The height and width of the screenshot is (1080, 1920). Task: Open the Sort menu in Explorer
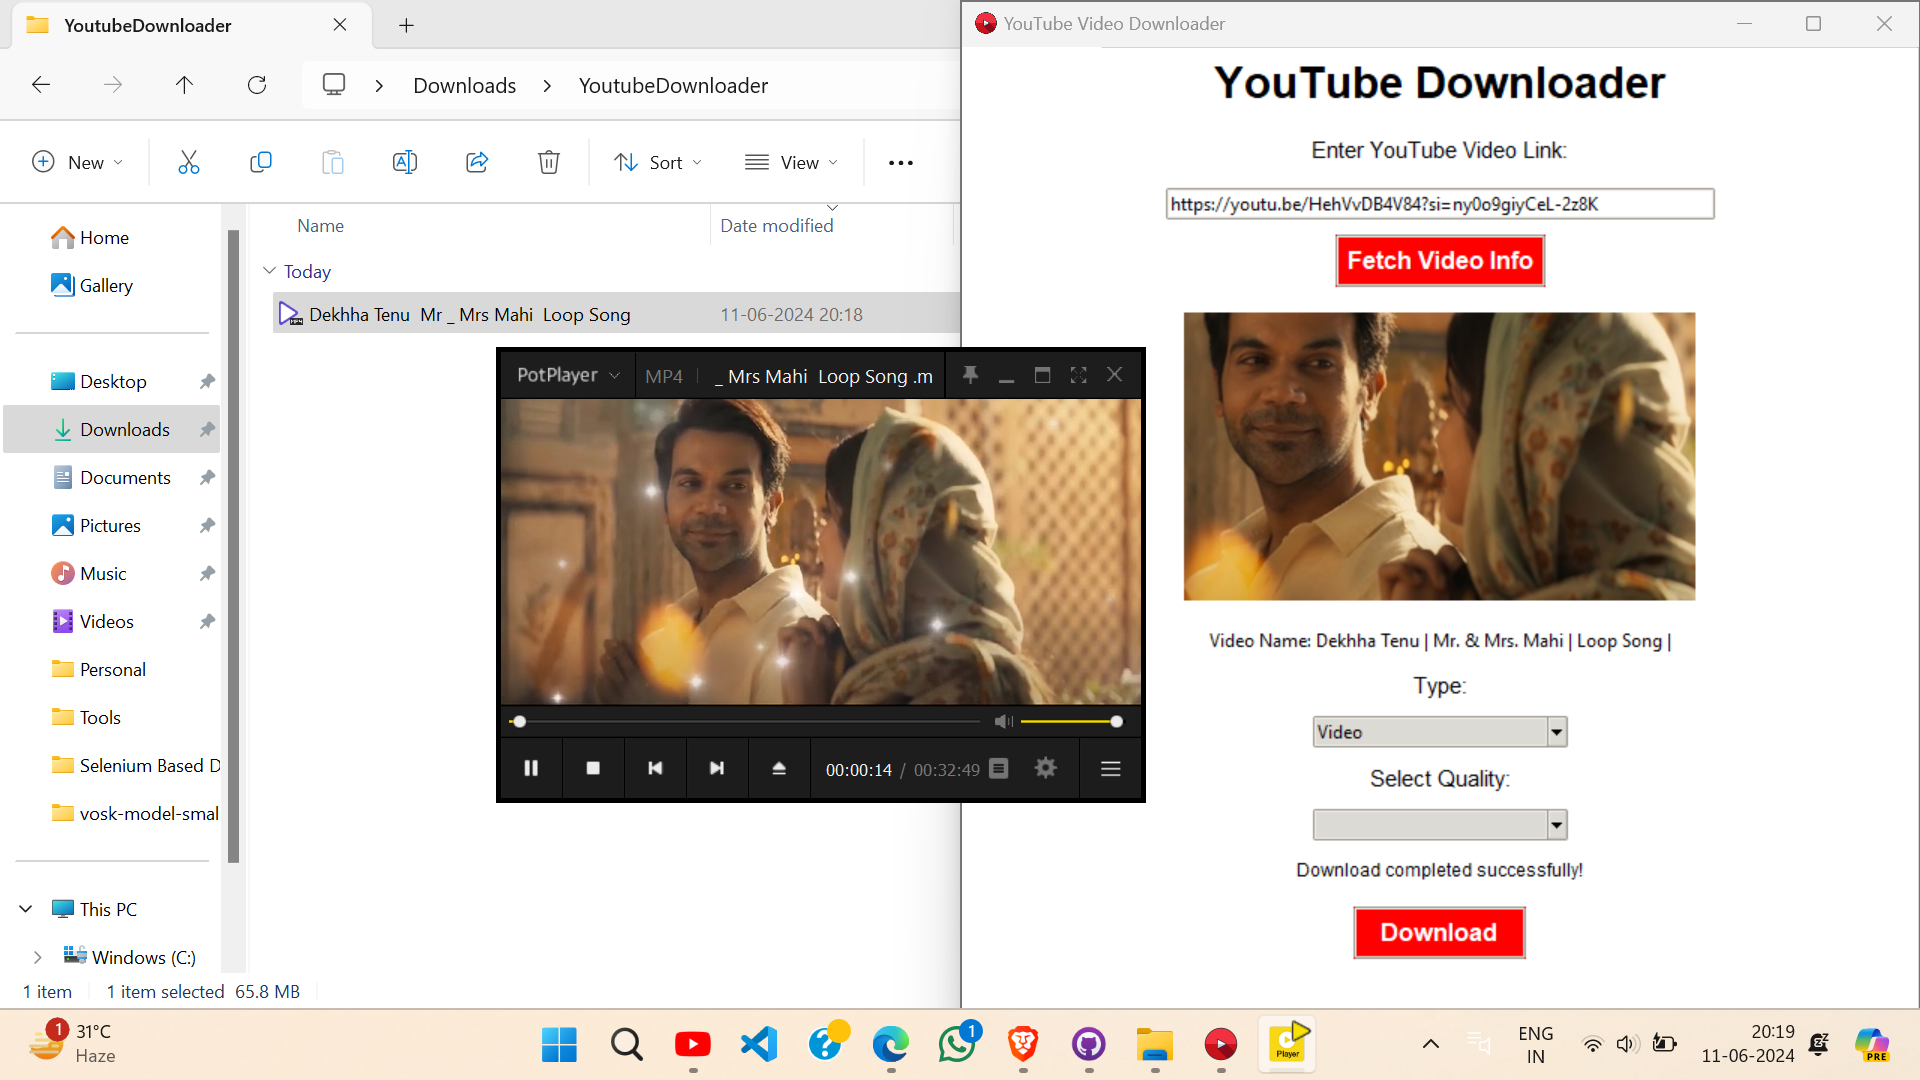[657, 161]
